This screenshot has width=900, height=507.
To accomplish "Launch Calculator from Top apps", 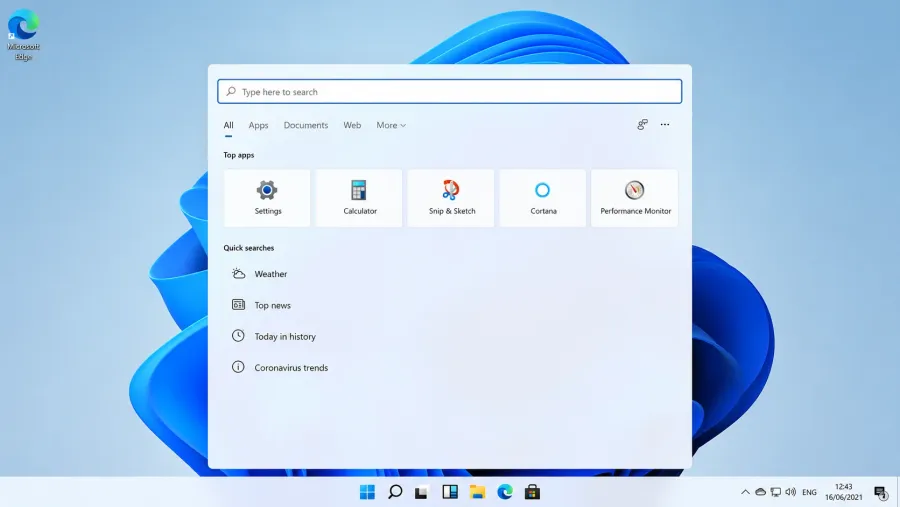I will pyautogui.click(x=359, y=198).
